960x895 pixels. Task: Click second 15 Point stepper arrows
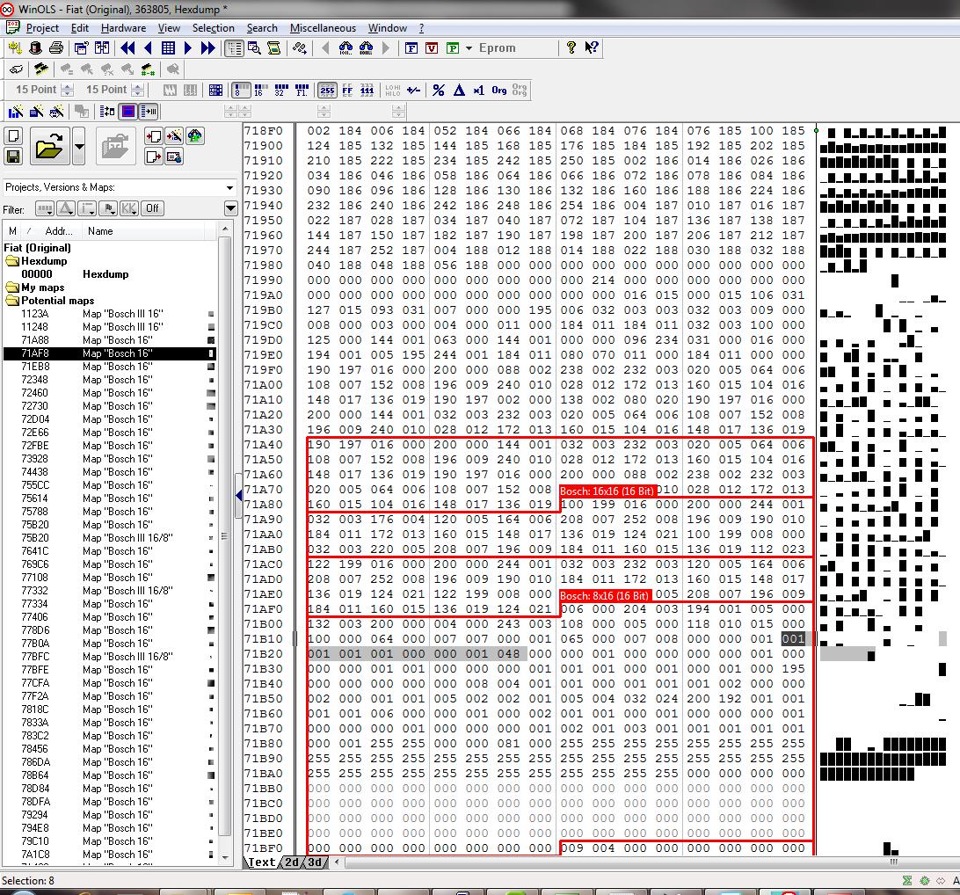coord(138,90)
